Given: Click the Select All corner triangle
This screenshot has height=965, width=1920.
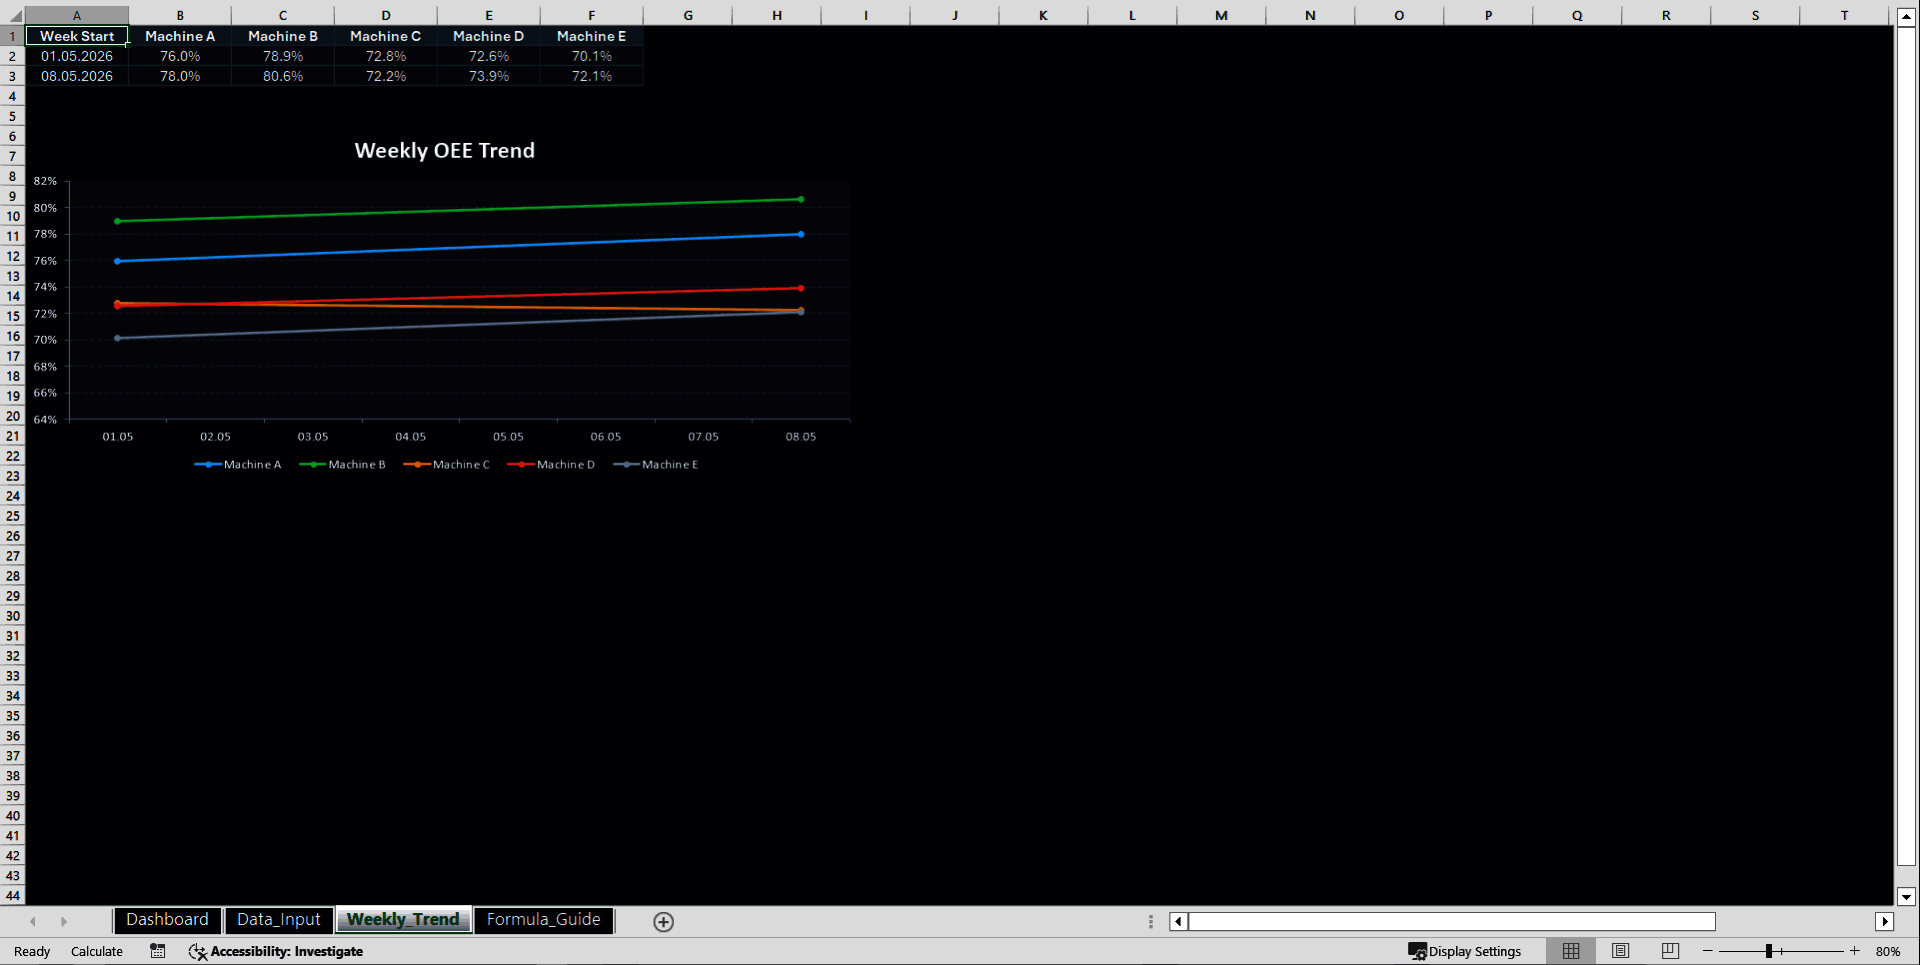Looking at the screenshot, I should [x=12, y=15].
